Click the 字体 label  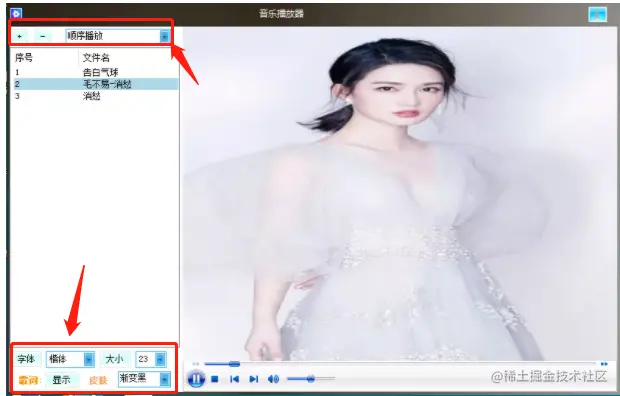point(26,359)
